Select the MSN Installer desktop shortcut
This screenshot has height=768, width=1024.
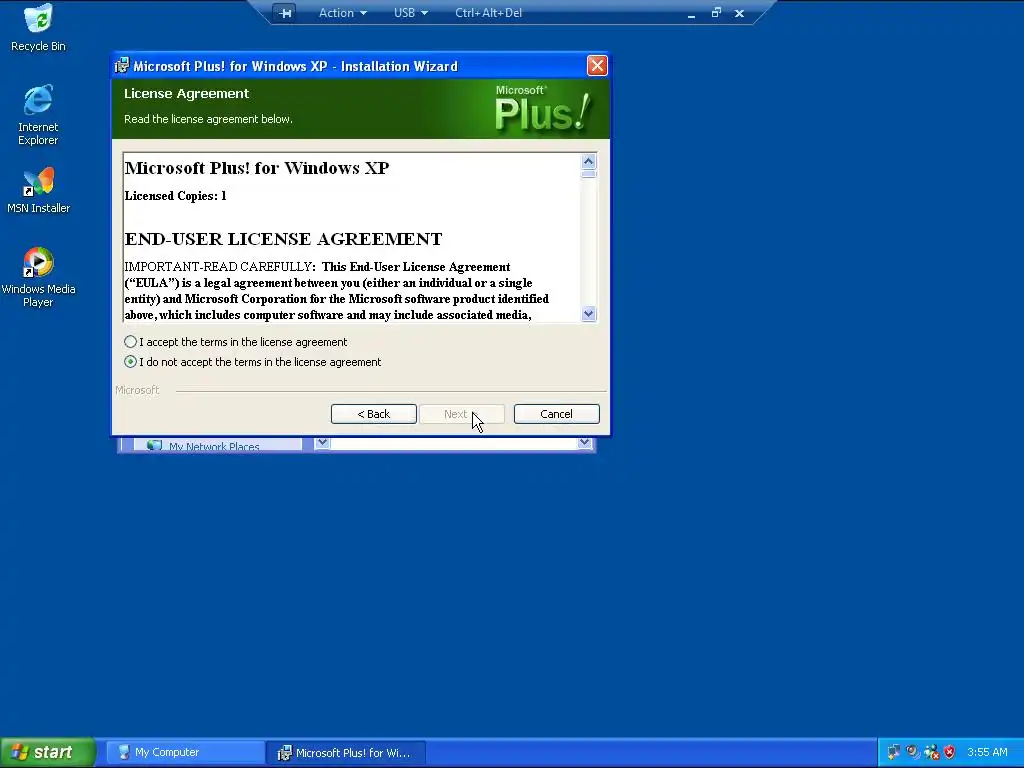coord(39,190)
